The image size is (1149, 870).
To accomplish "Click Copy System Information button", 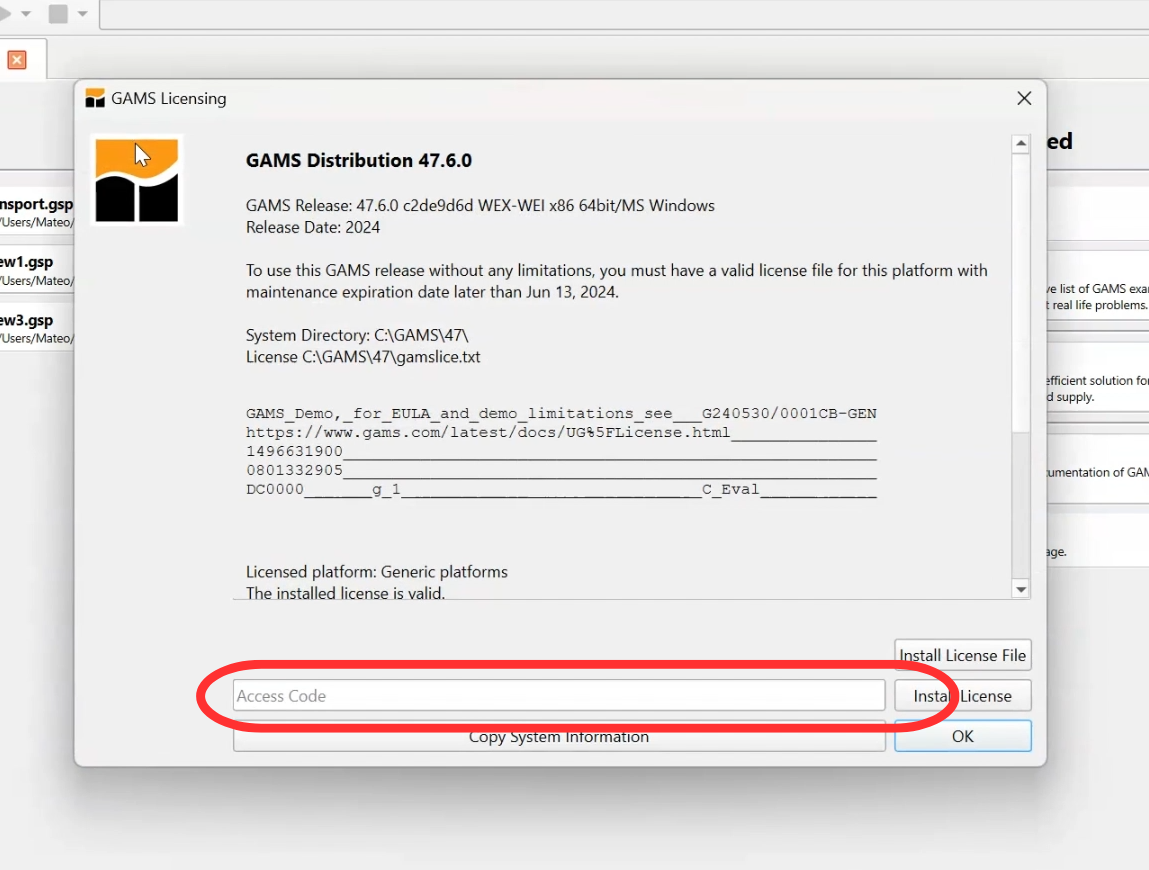I will 558,737.
